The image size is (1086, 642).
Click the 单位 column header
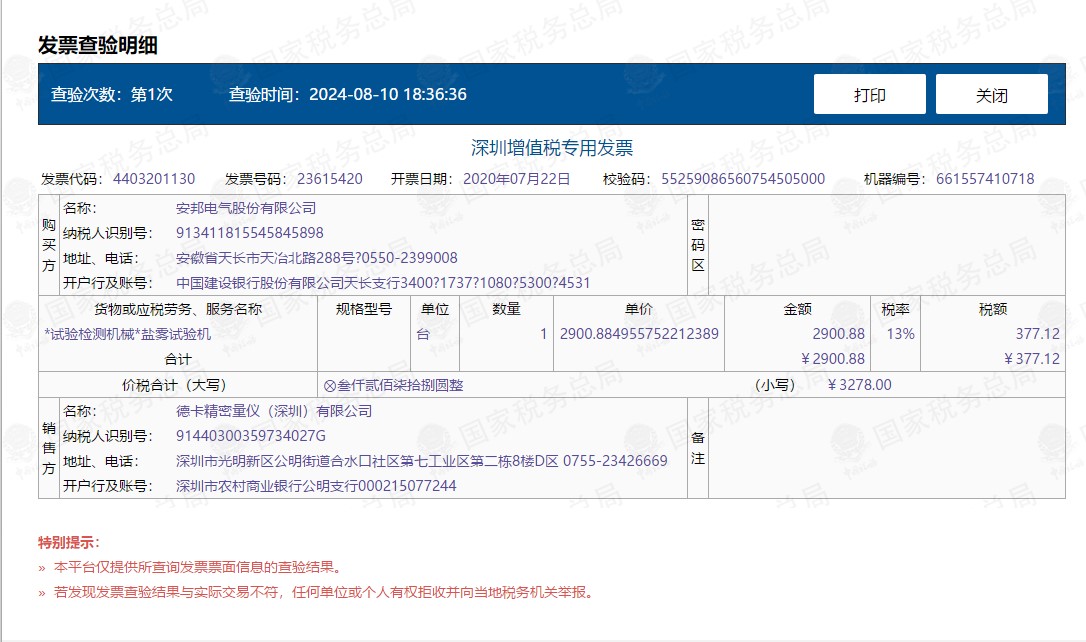pos(435,309)
